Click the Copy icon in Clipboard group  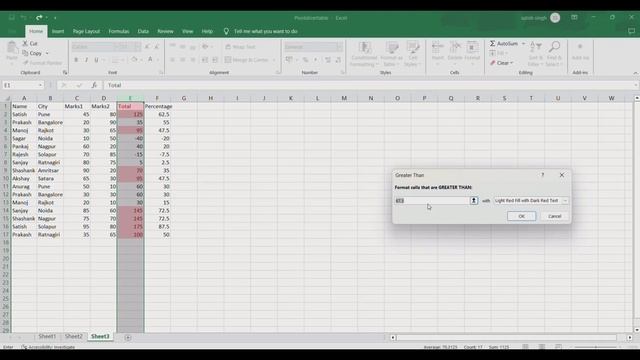[x=25, y=53]
